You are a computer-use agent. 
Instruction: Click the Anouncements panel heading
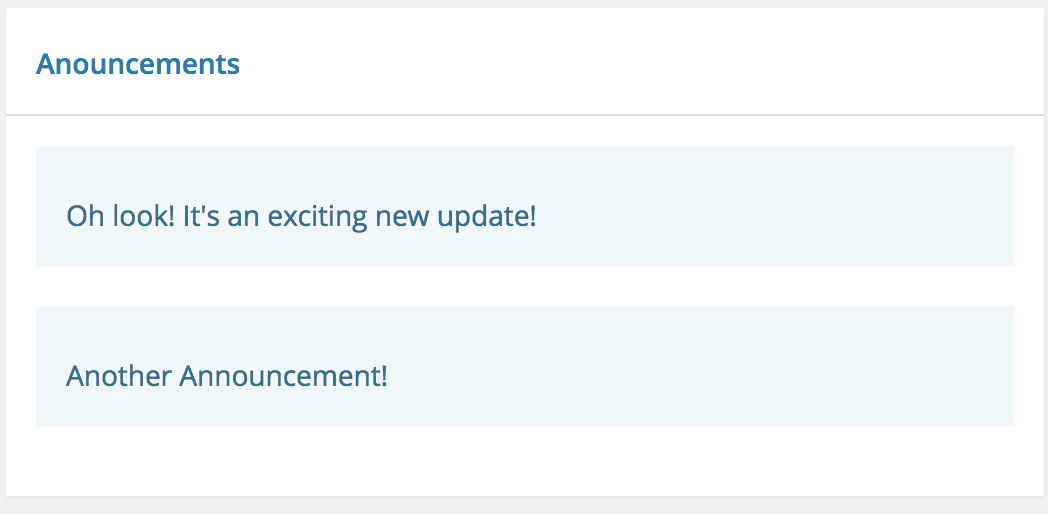tap(138, 64)
